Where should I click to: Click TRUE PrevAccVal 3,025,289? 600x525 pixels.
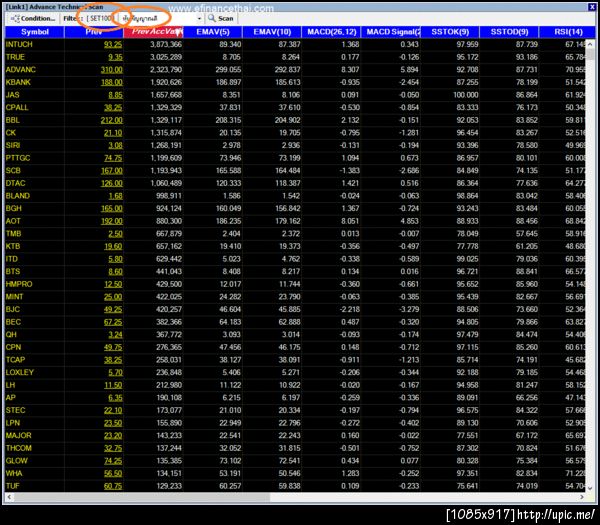pyautogui.click(x=166, y=57)
